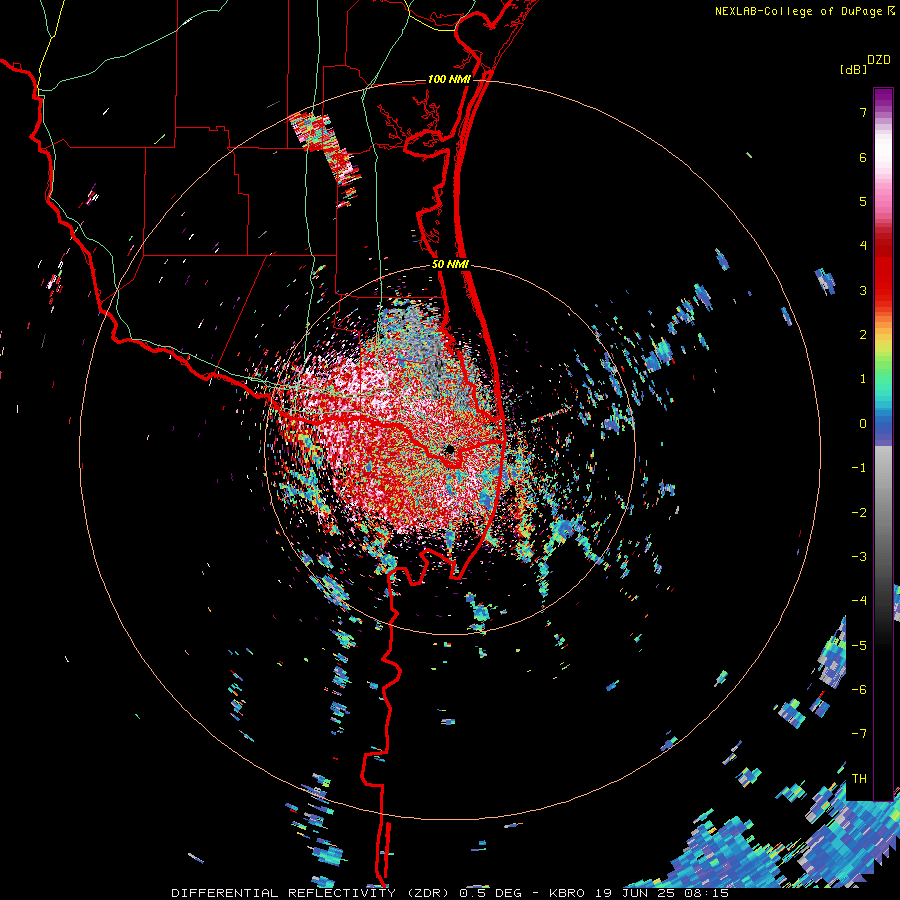Click the -6 value on the color scale

pyautogui.click(x=859, y=690)
